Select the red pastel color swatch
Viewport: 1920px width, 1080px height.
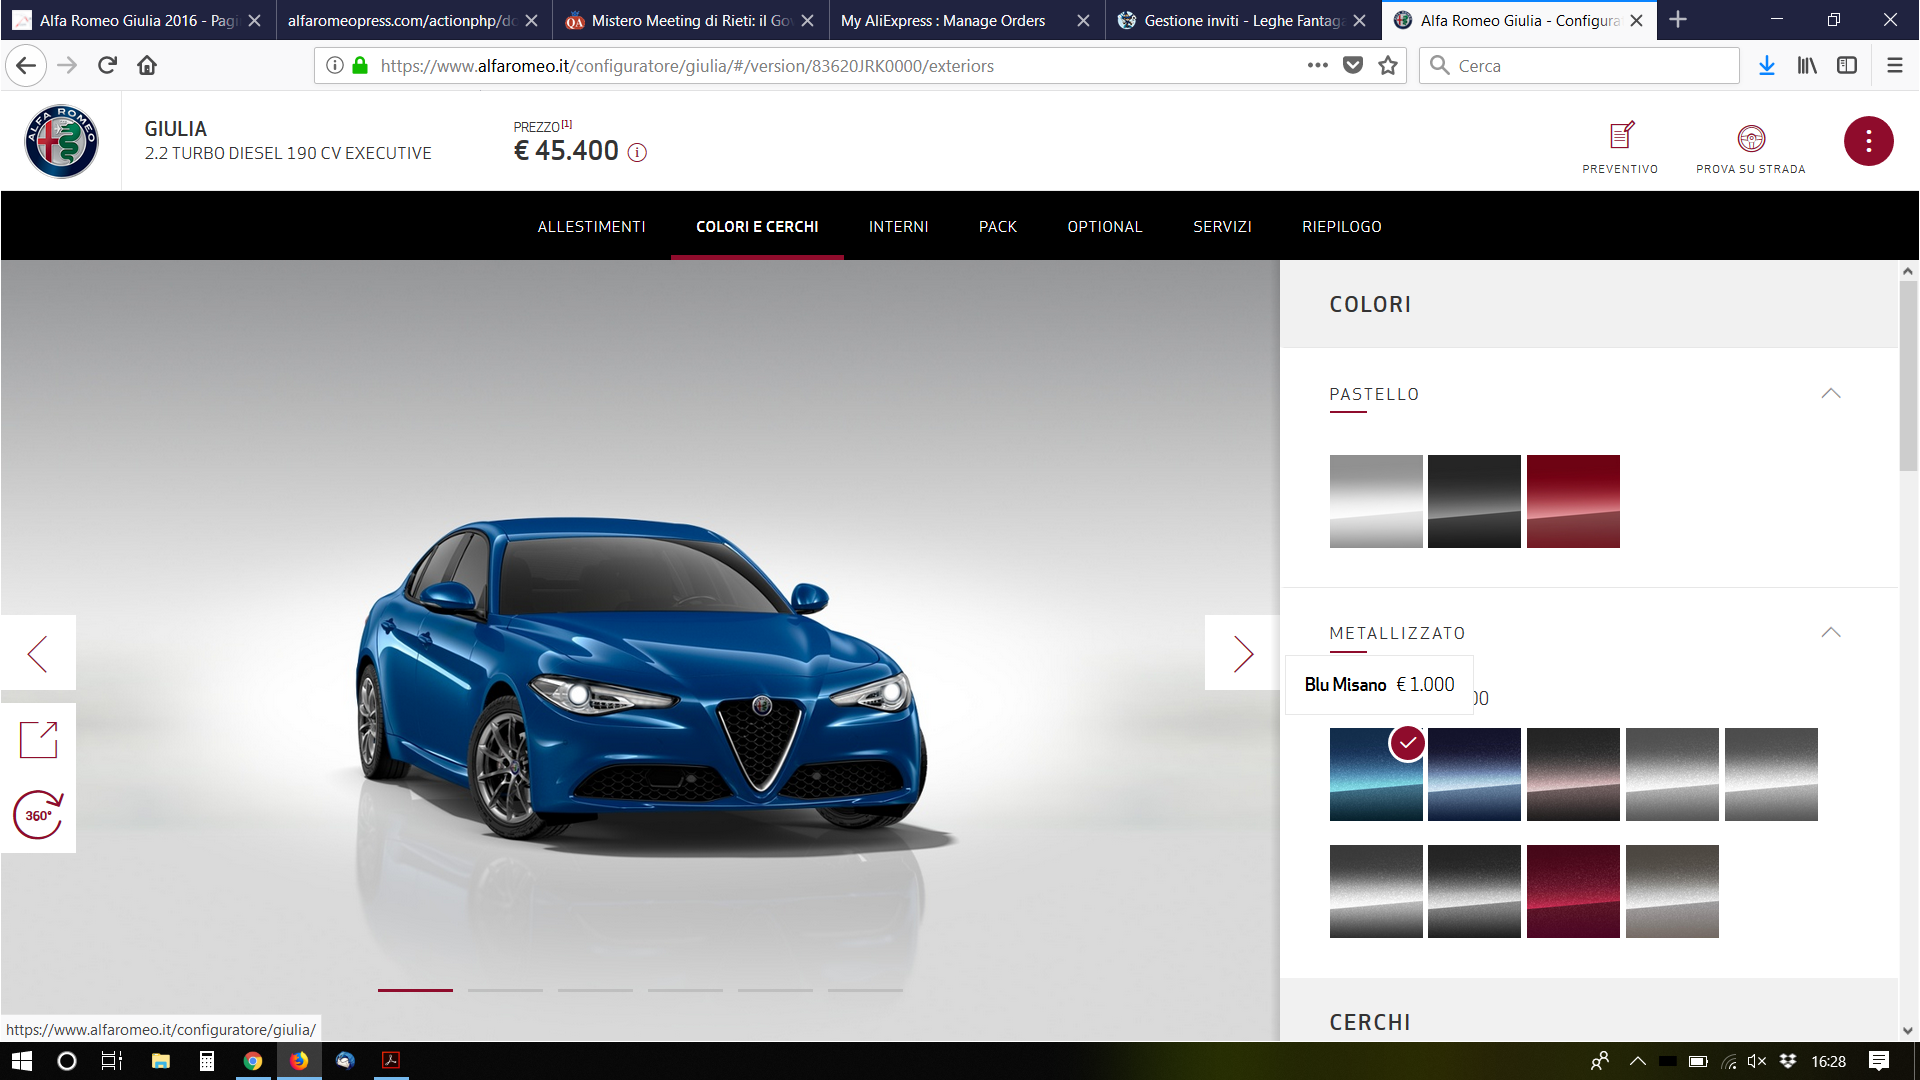1572,502
